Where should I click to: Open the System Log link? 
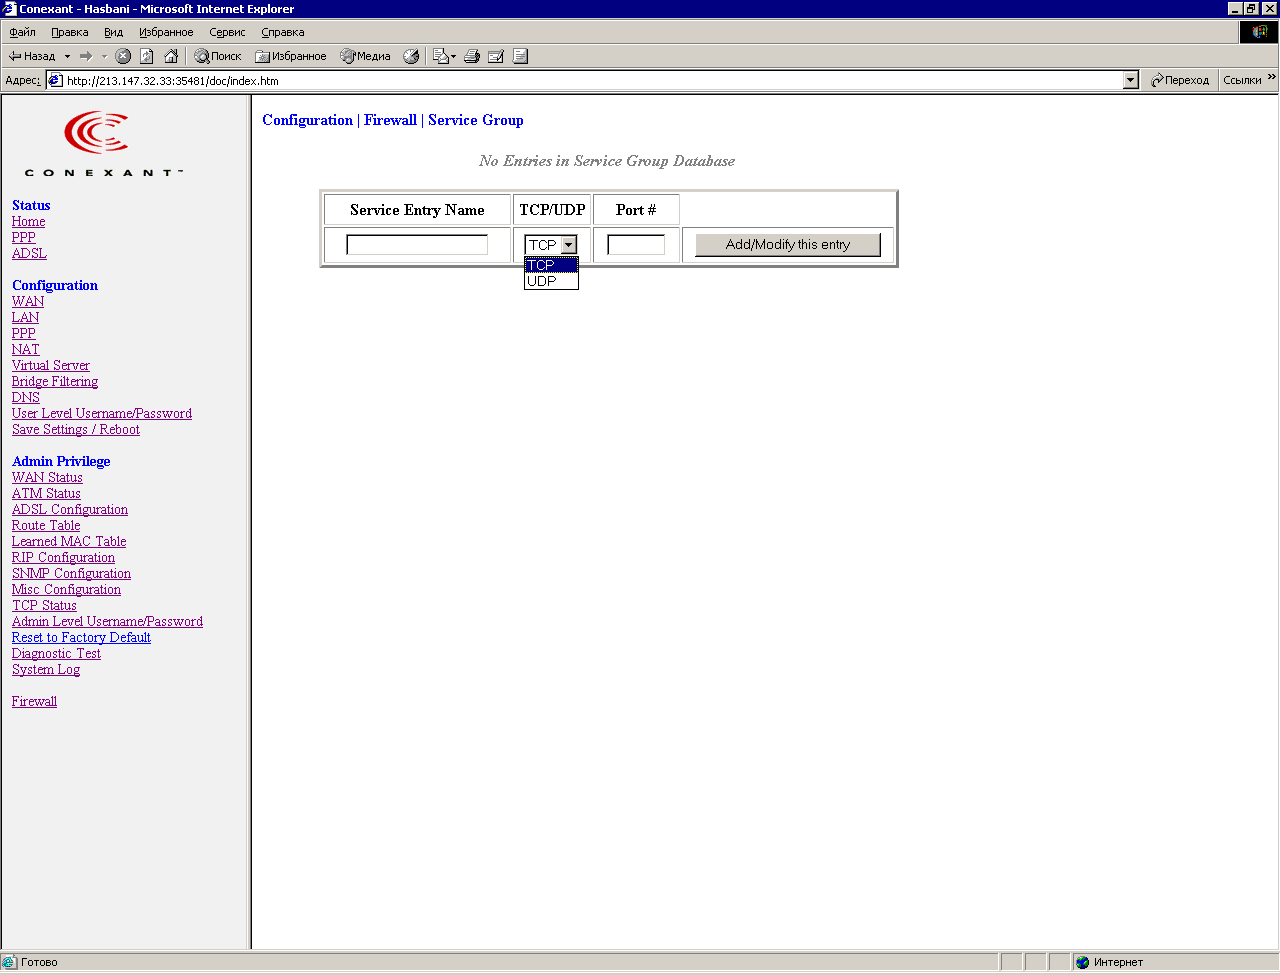coord(46,669)
